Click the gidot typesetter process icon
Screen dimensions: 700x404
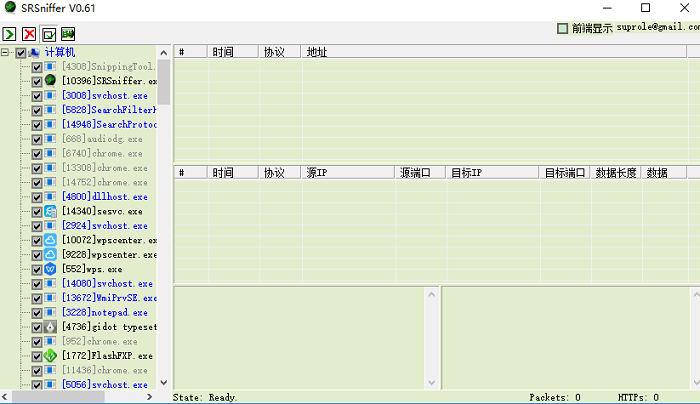(x=50, y=327)
